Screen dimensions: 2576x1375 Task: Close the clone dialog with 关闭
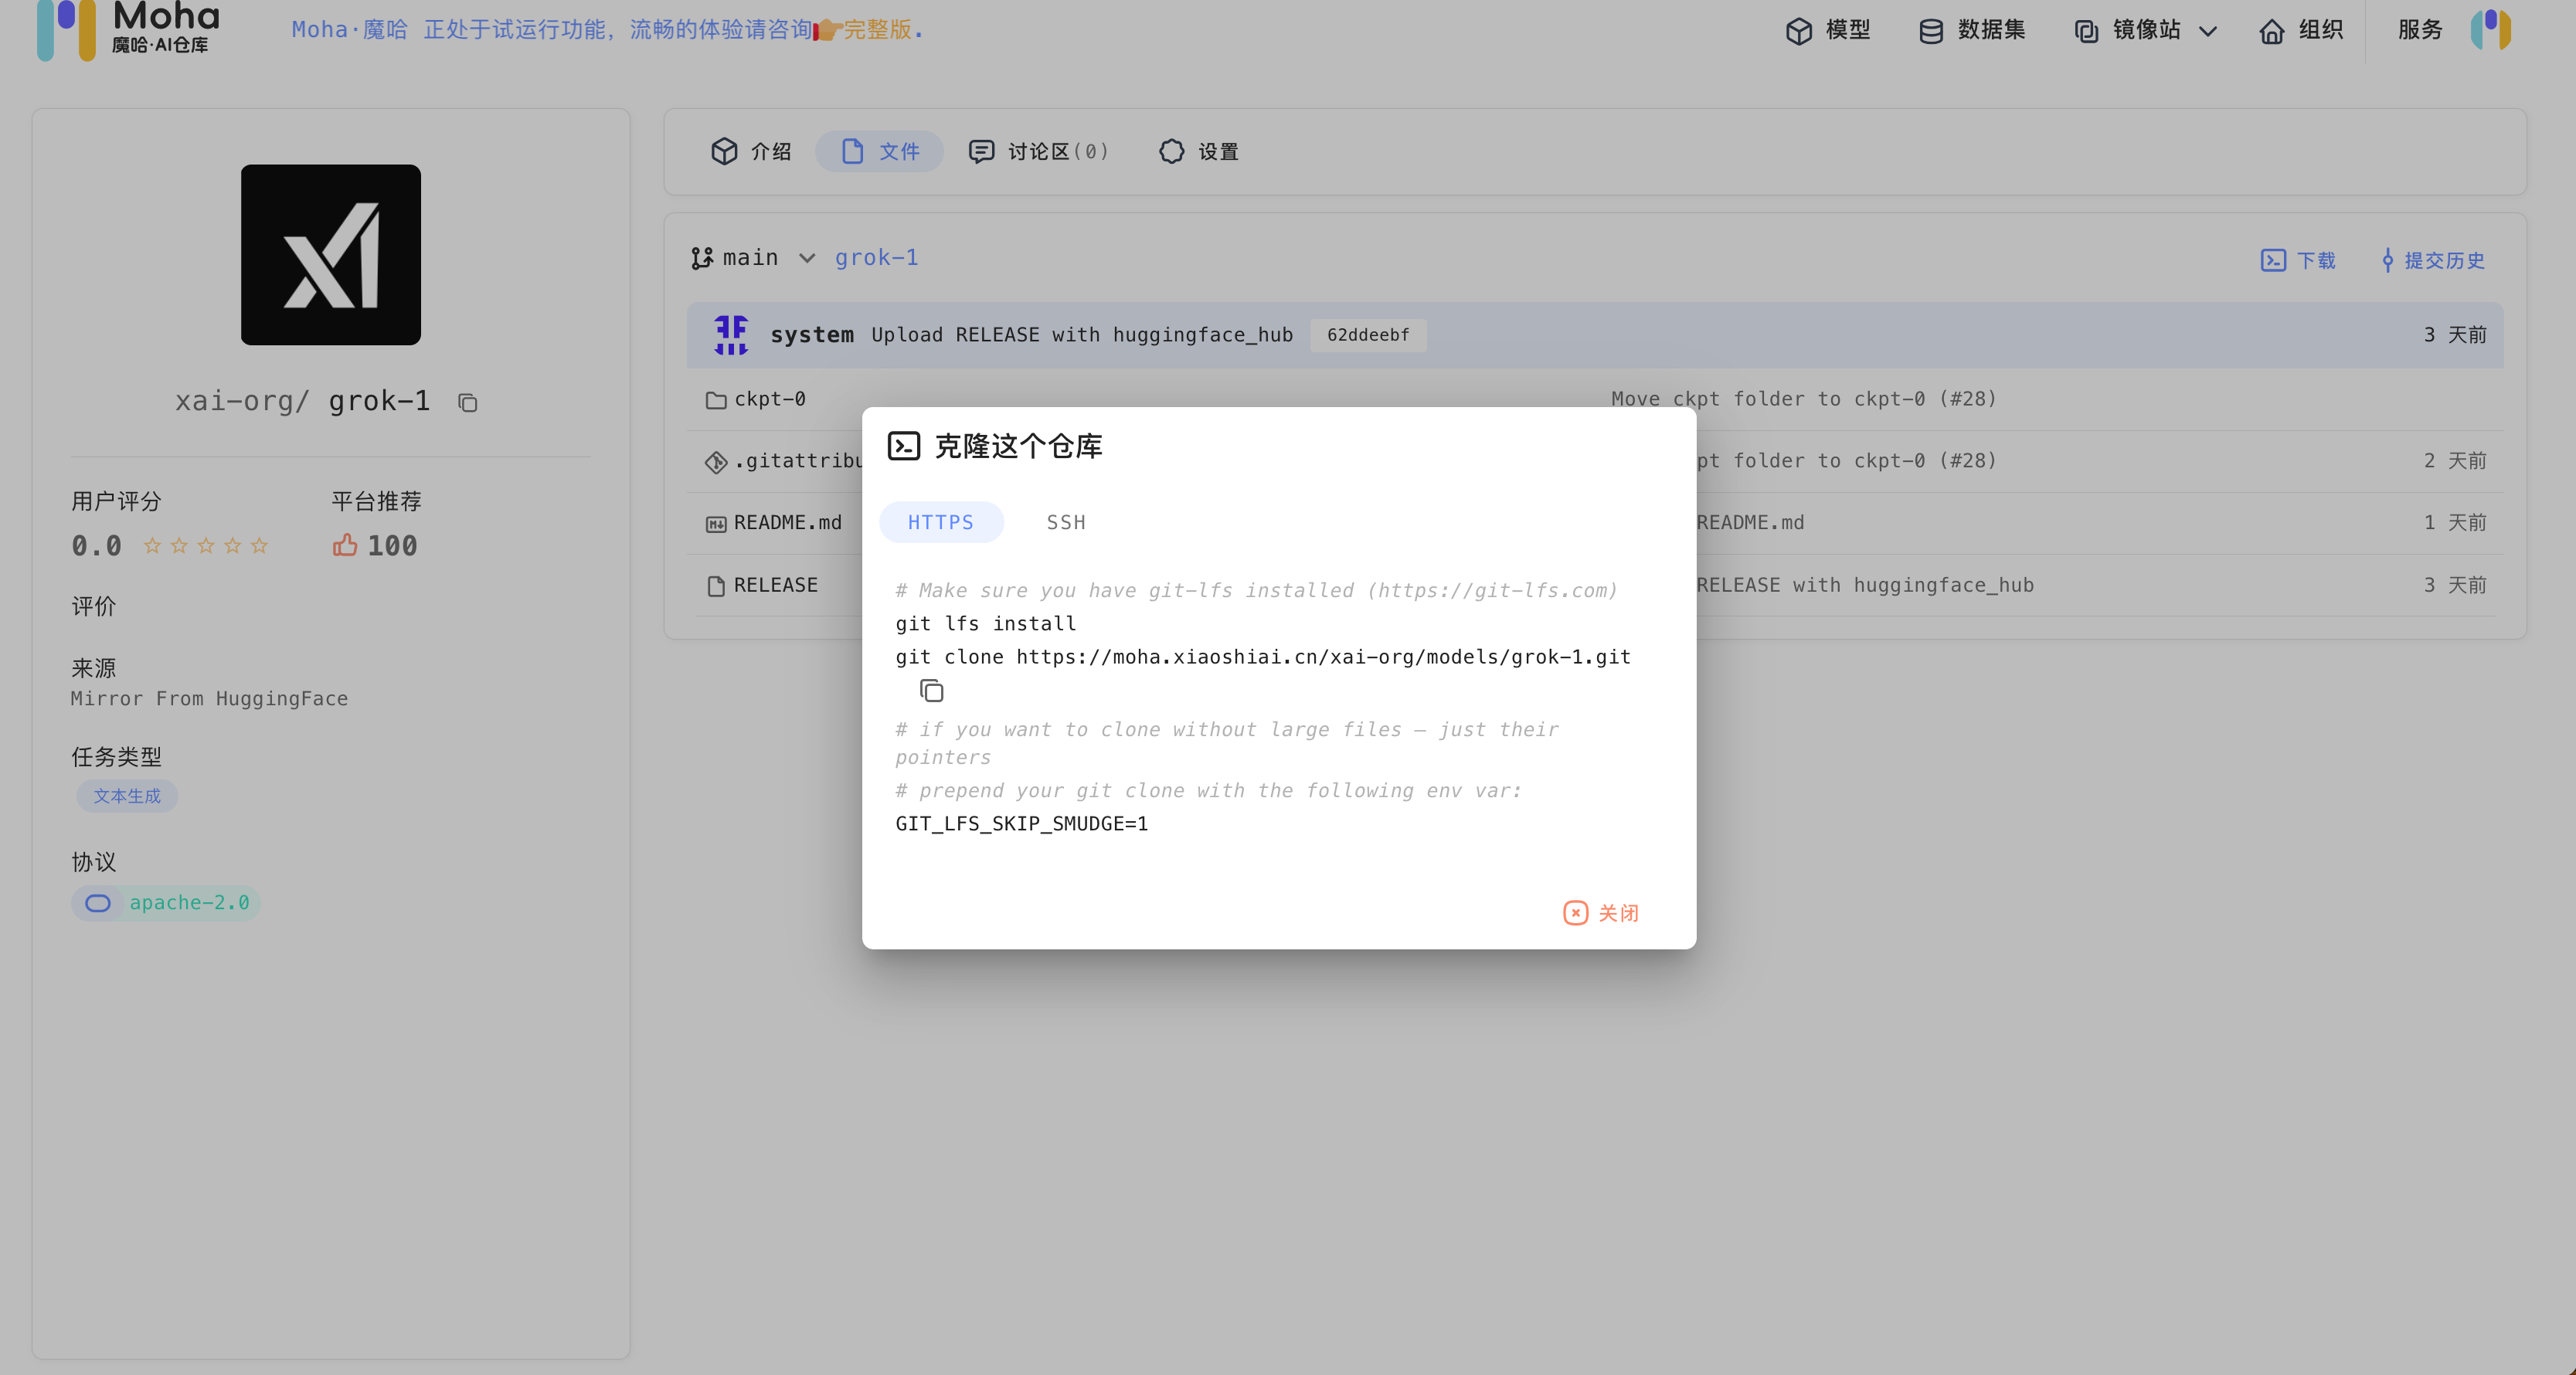pyautogui.click(x=1601, y=913)
